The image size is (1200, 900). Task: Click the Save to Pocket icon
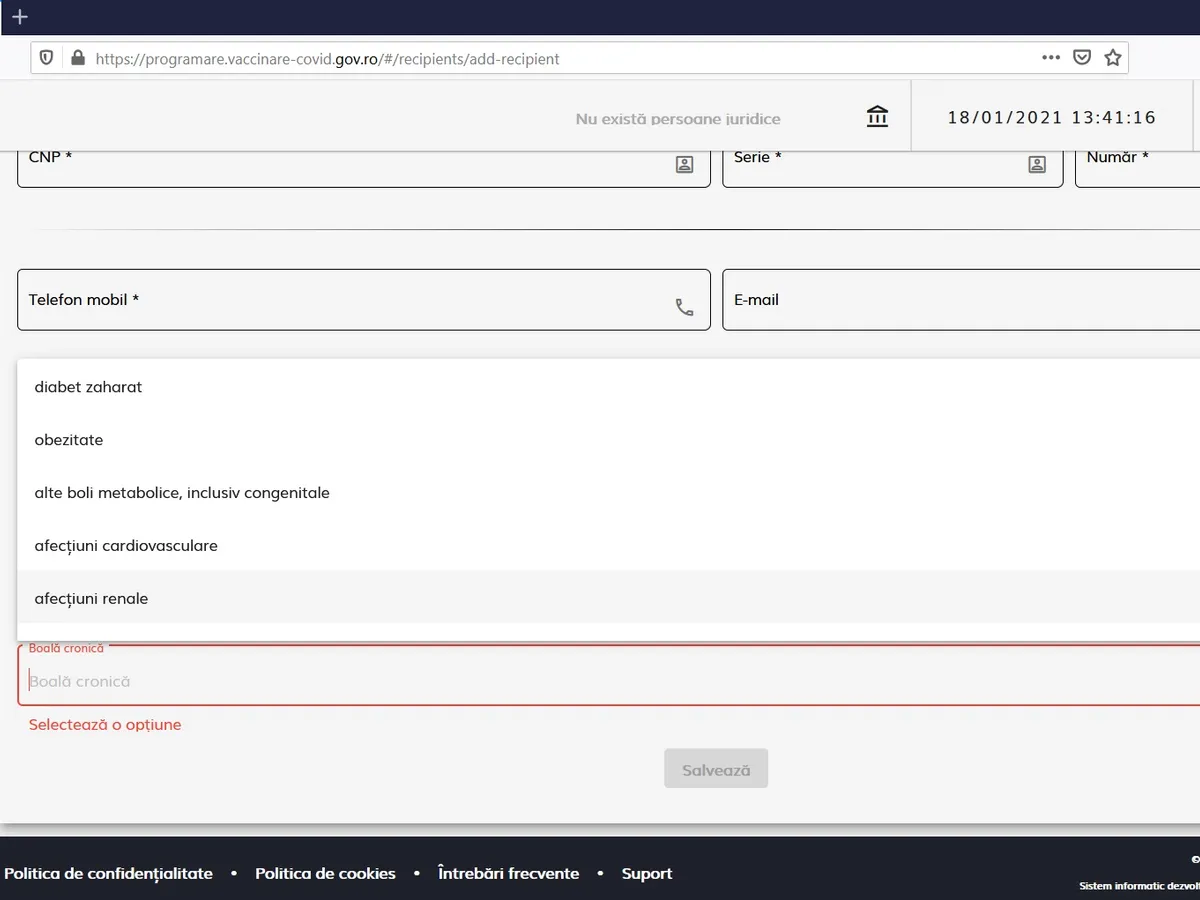click(1081, 58)
